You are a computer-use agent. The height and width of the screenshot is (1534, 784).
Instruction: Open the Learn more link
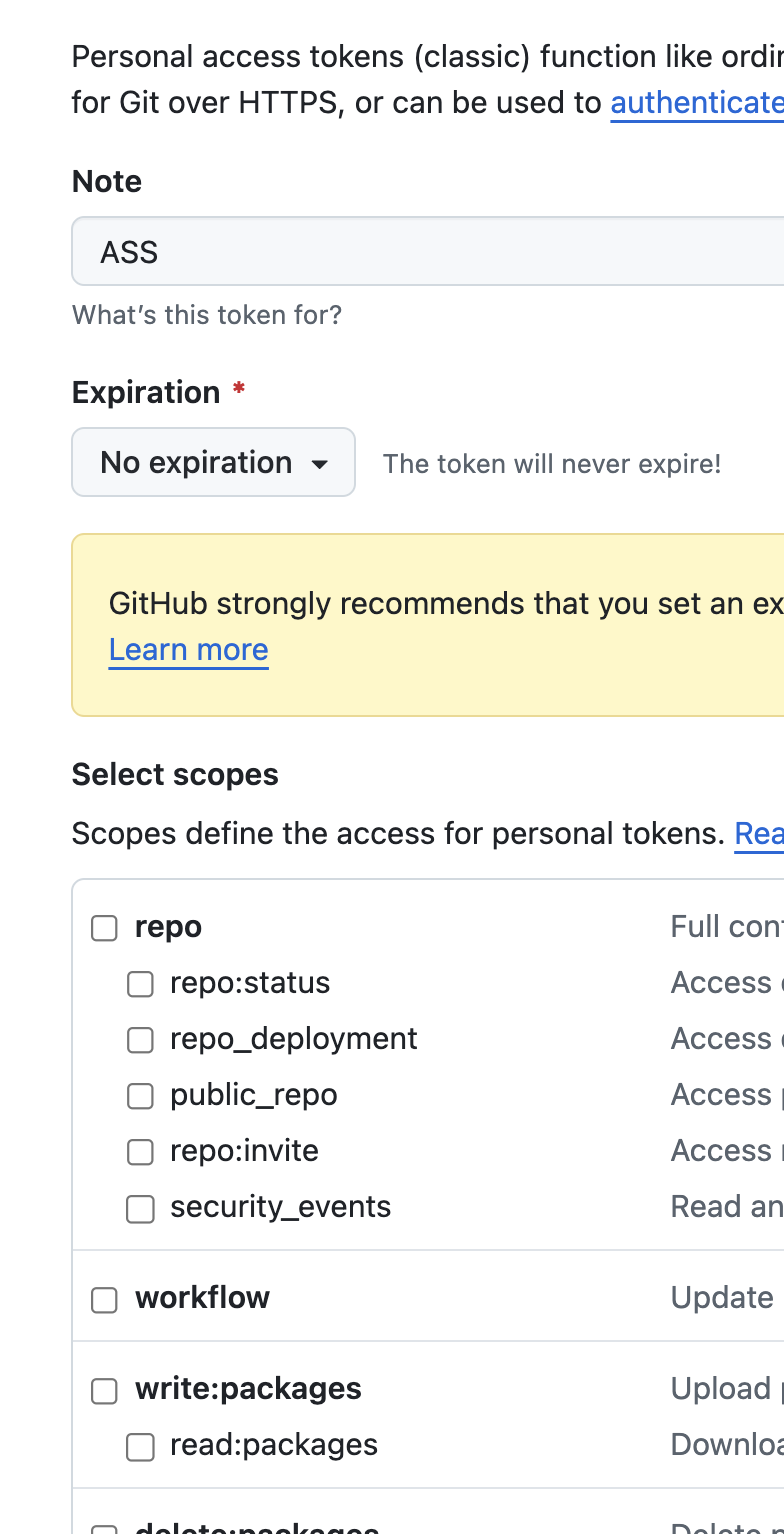point(188,650)
